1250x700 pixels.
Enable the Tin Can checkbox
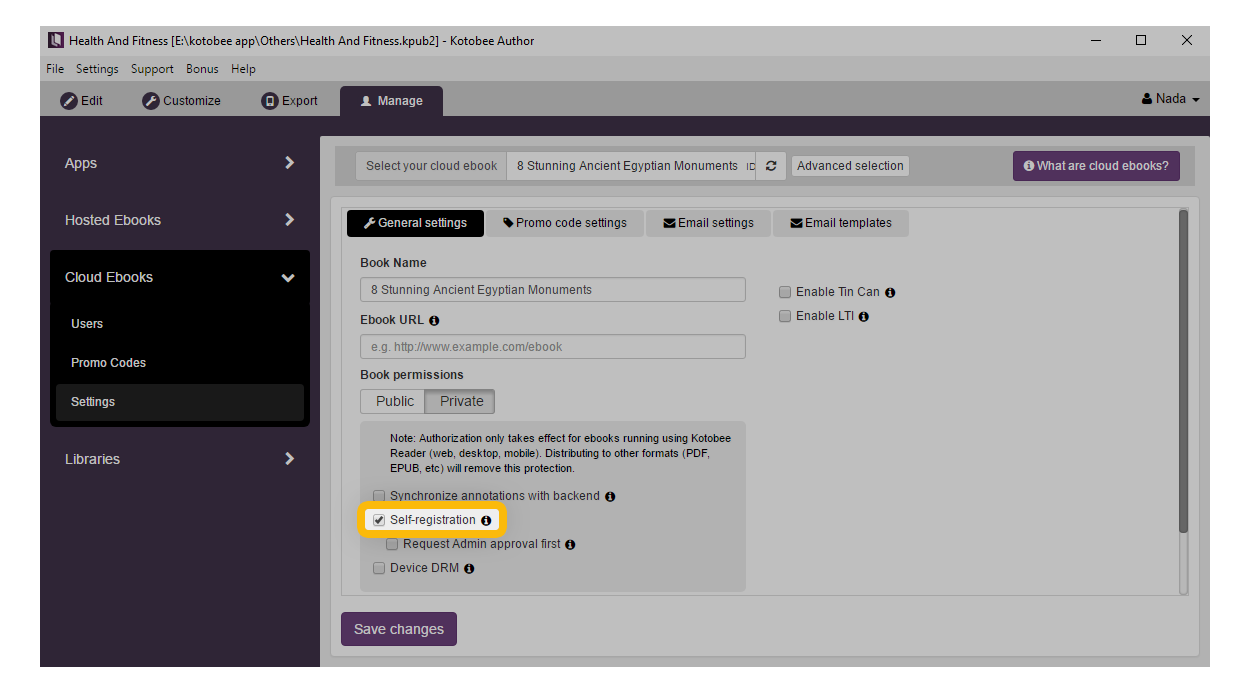tap(785, 293)
